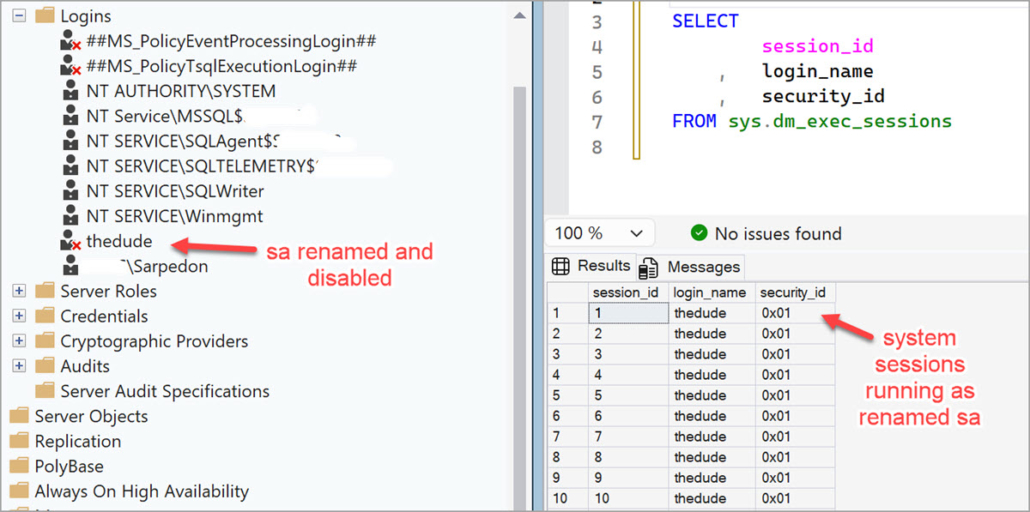This screenshot has height=512, width=1030.
Task: Click the disabled thedude login icon
Action: [x=70, y=241]
